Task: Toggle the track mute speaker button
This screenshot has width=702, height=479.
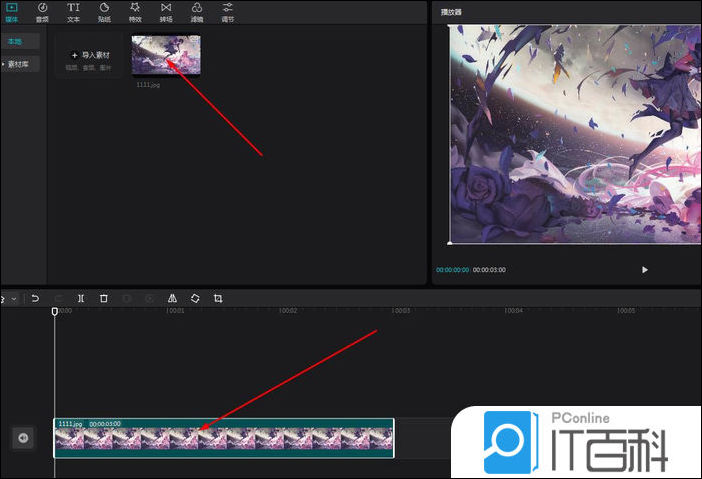Action: tap(23, 438)
